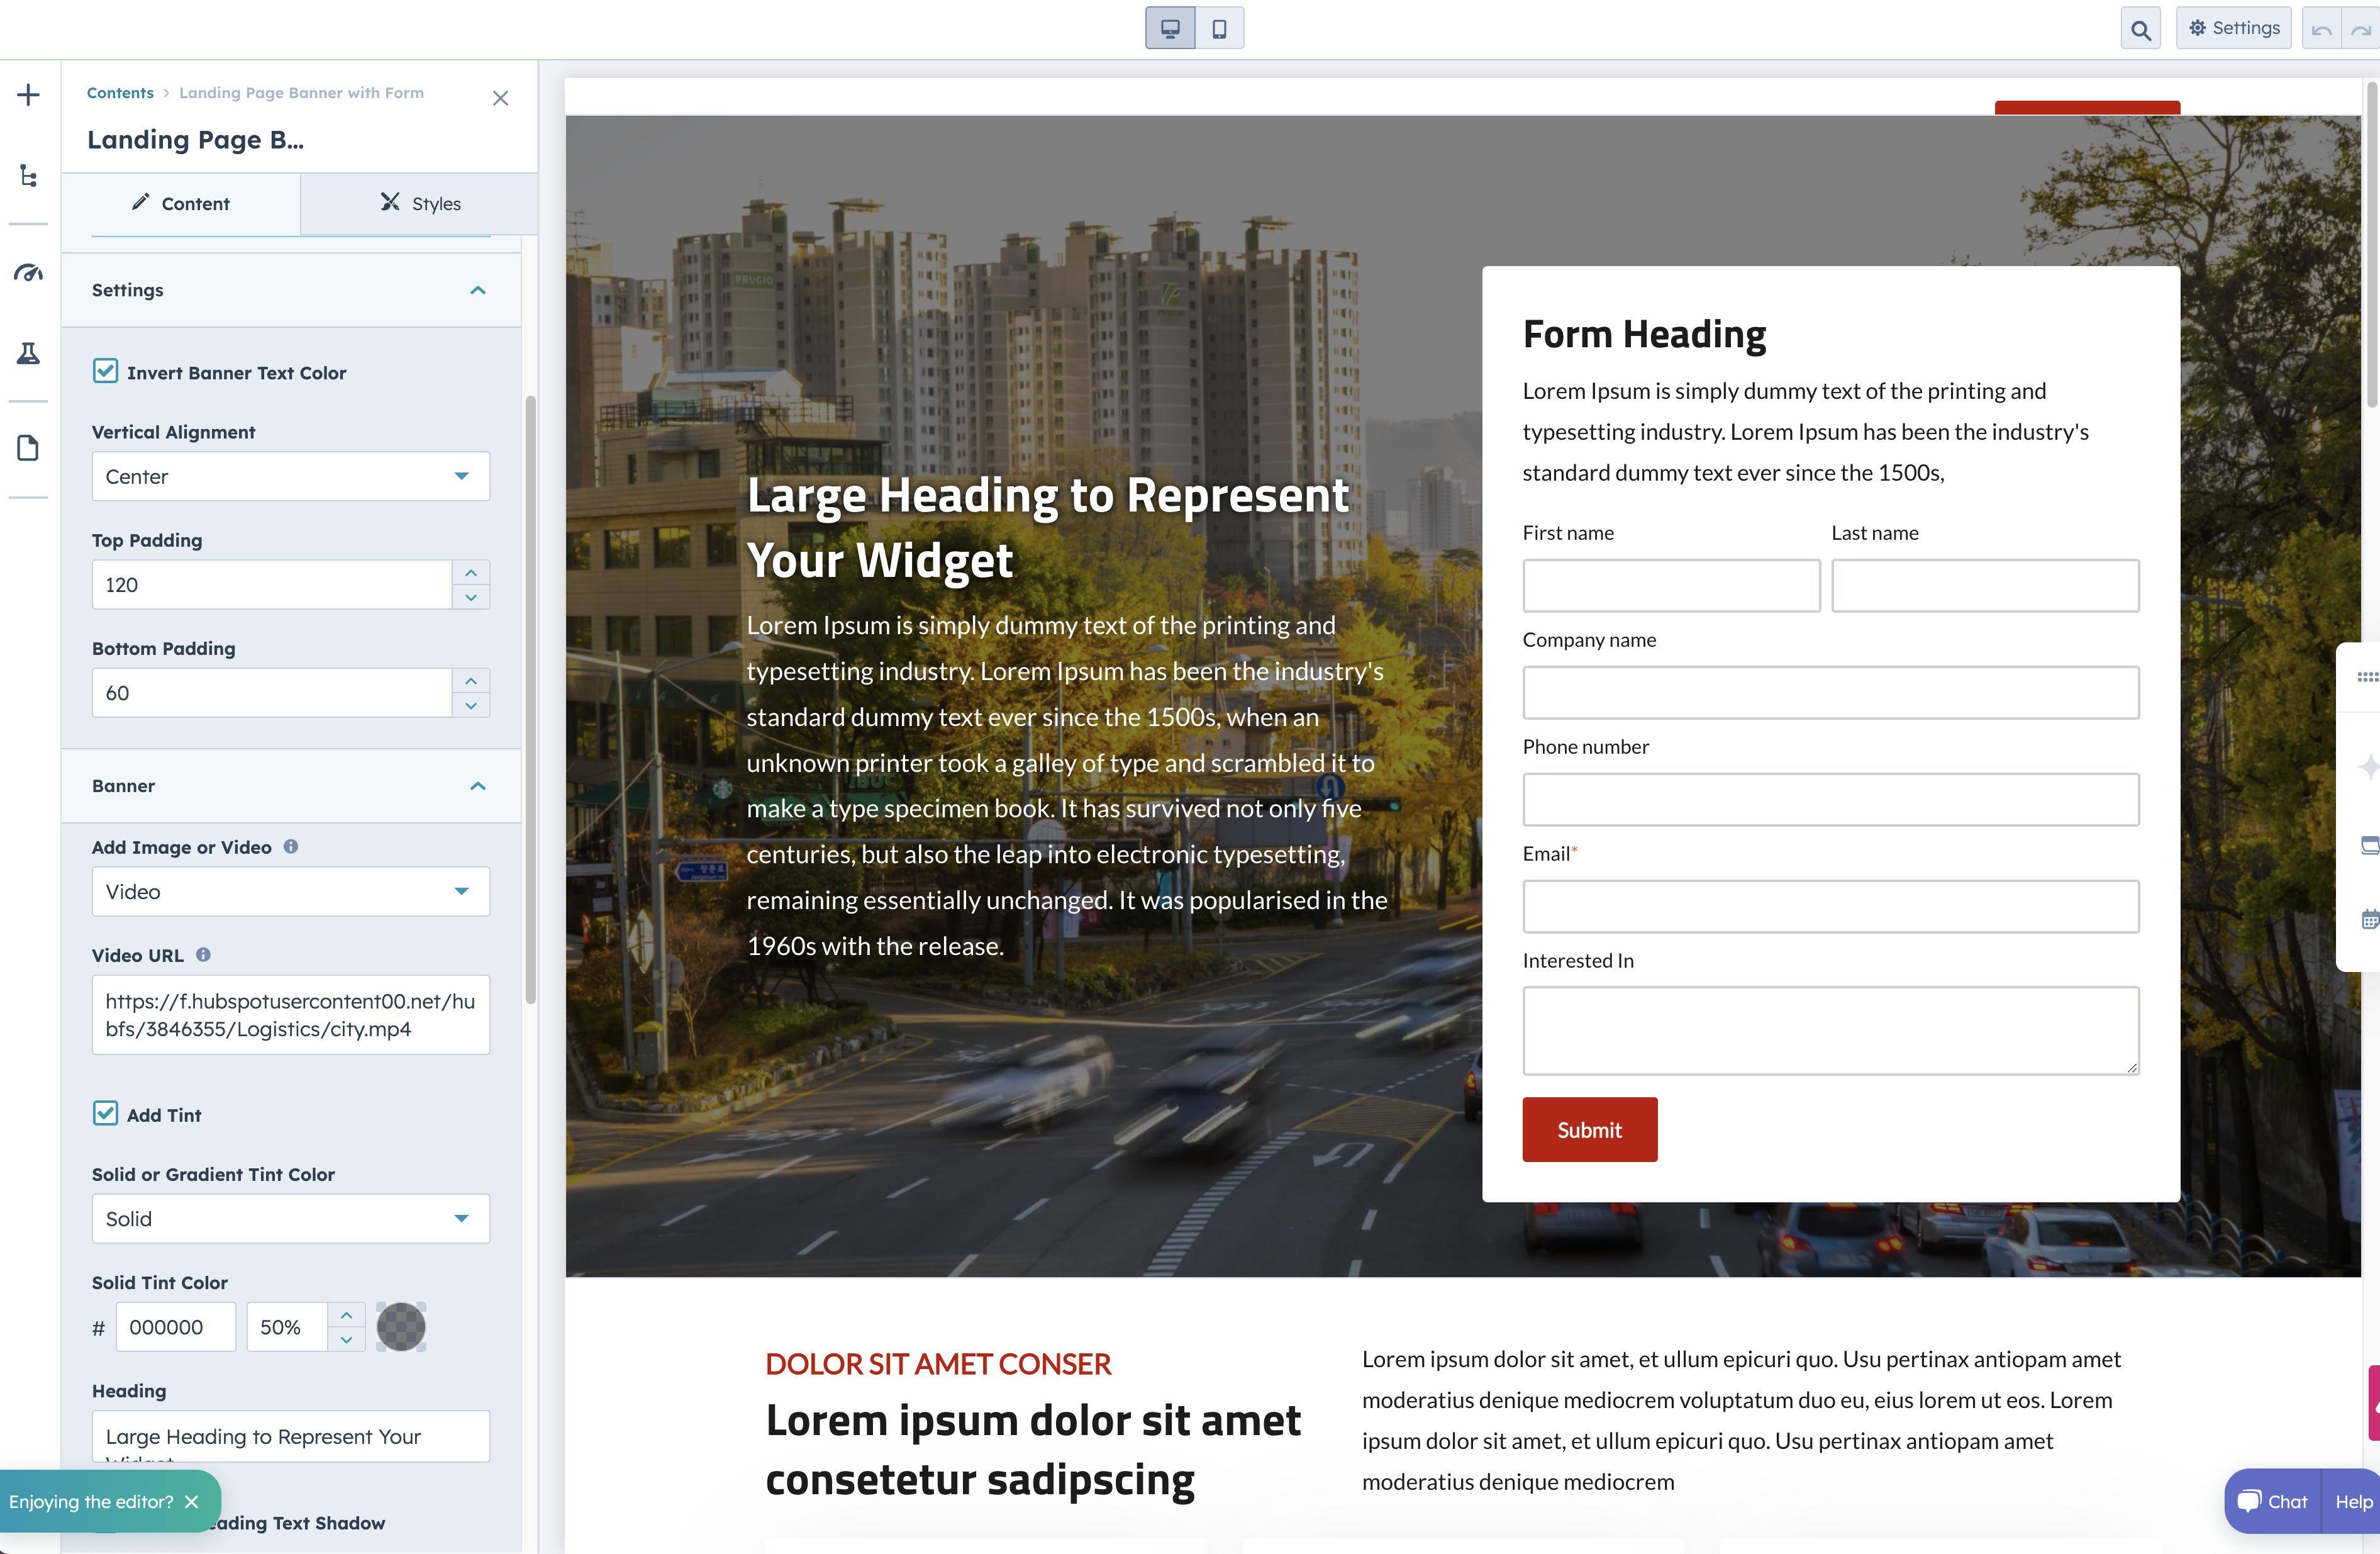
Task: Increase Top Padding value
Action: (471, 572)
